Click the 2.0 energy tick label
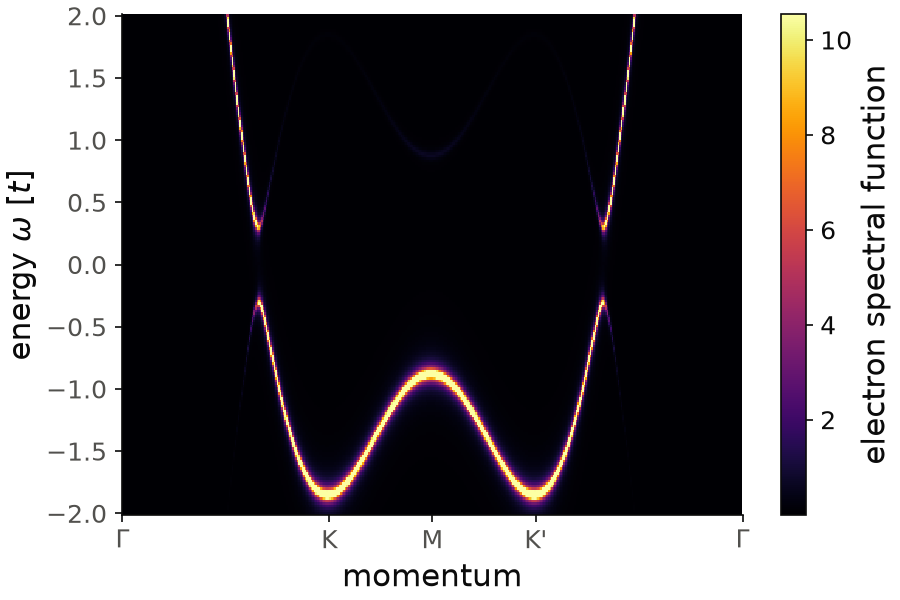900x600 pixels. pos(87,17)
